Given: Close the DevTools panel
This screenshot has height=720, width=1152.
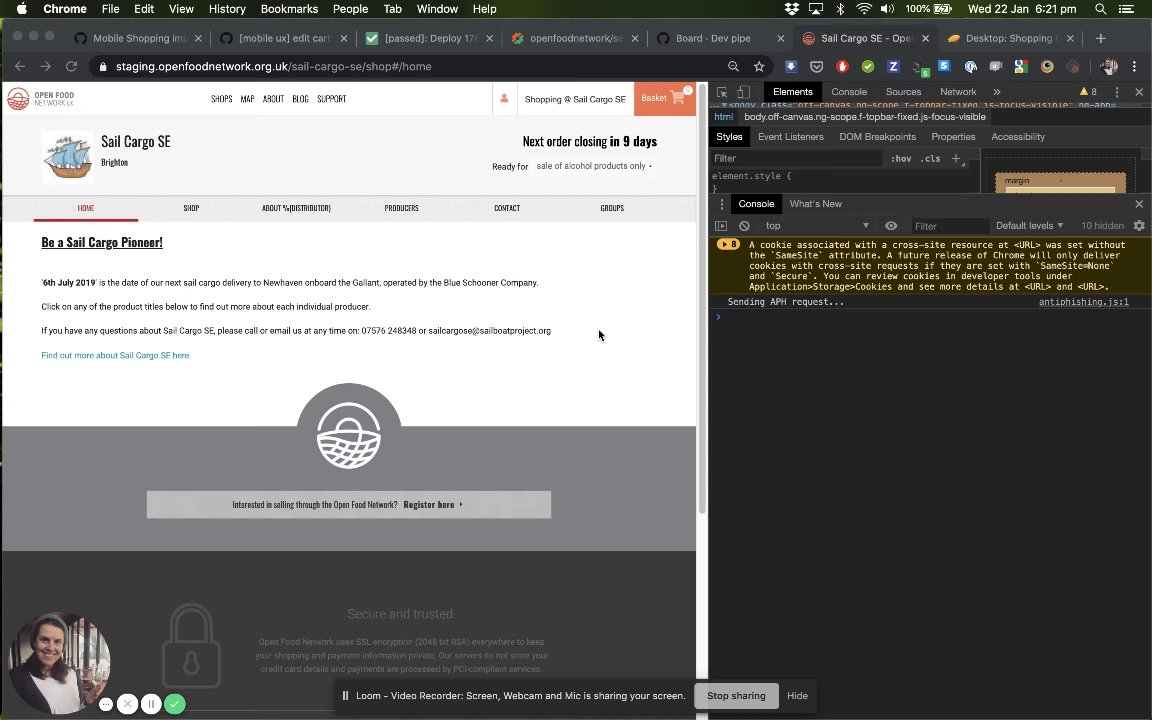Looking at the screenshot, I should [1139, 92].
